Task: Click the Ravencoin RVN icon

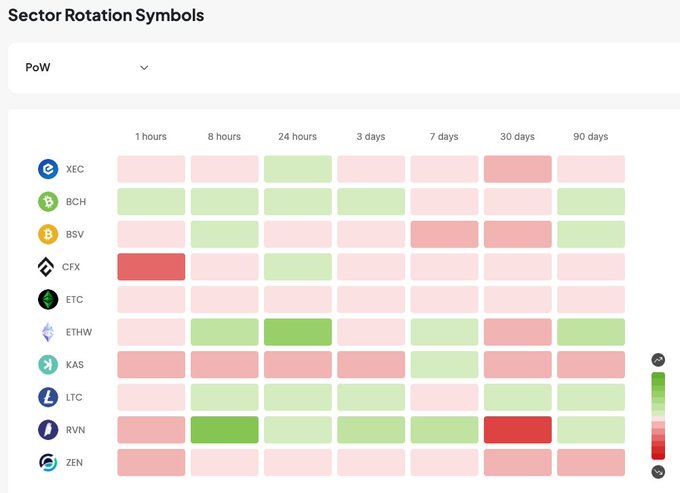Action: [48, 430]
